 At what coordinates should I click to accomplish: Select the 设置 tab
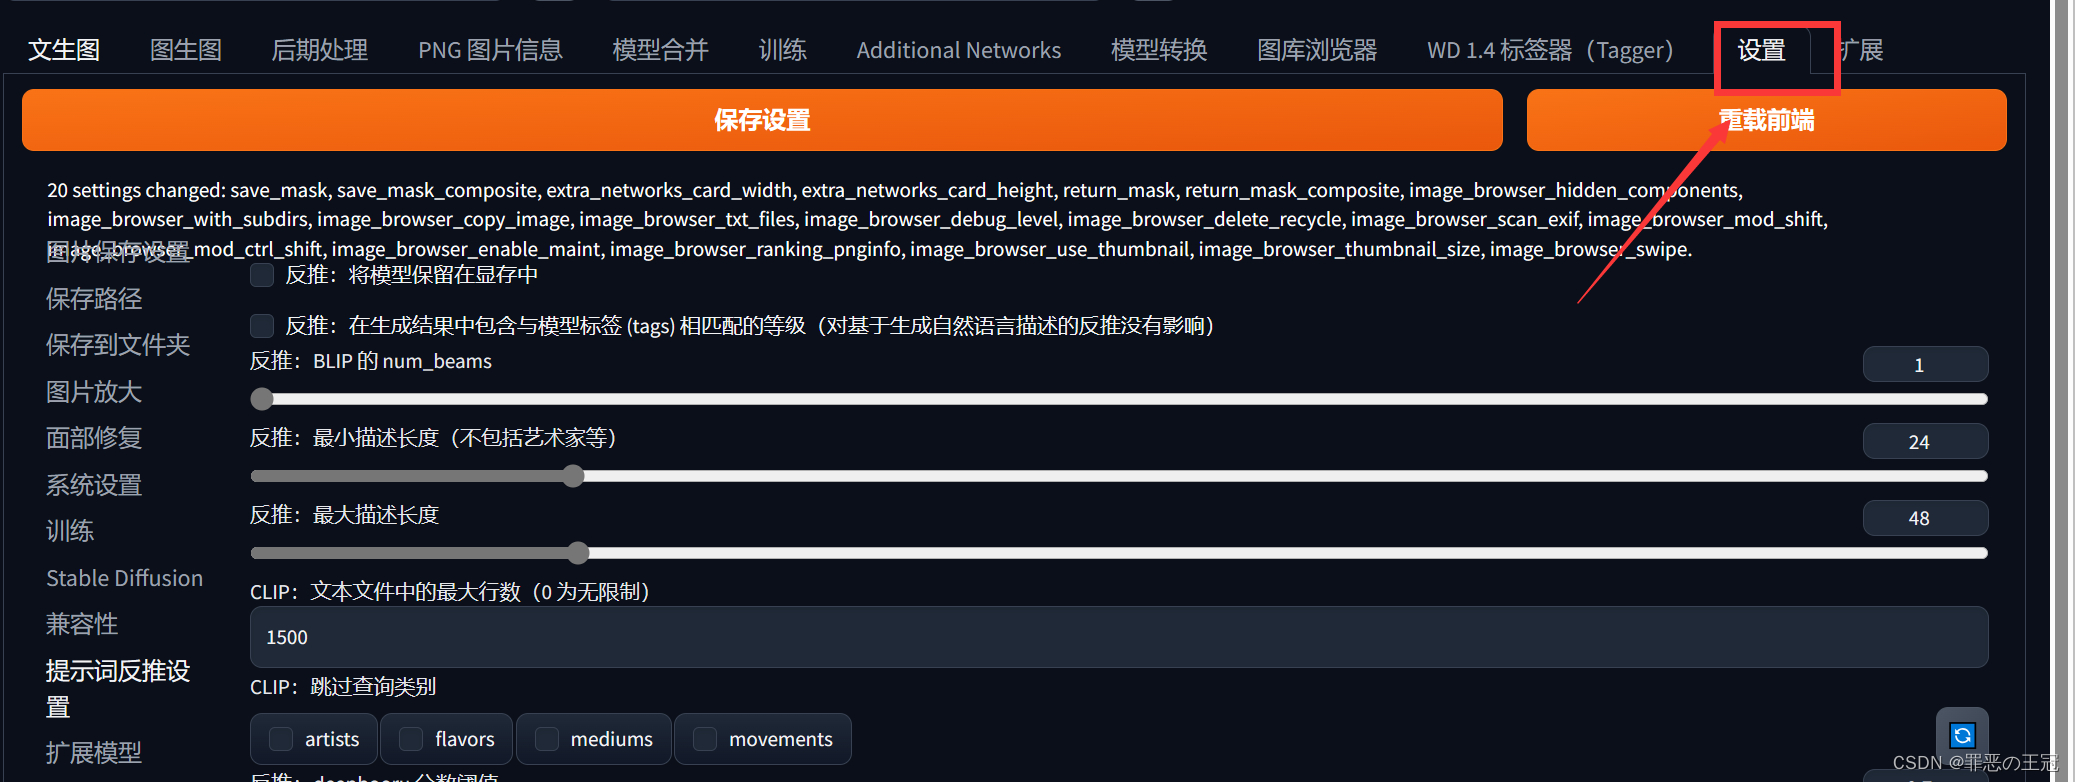pos(1761,50)
